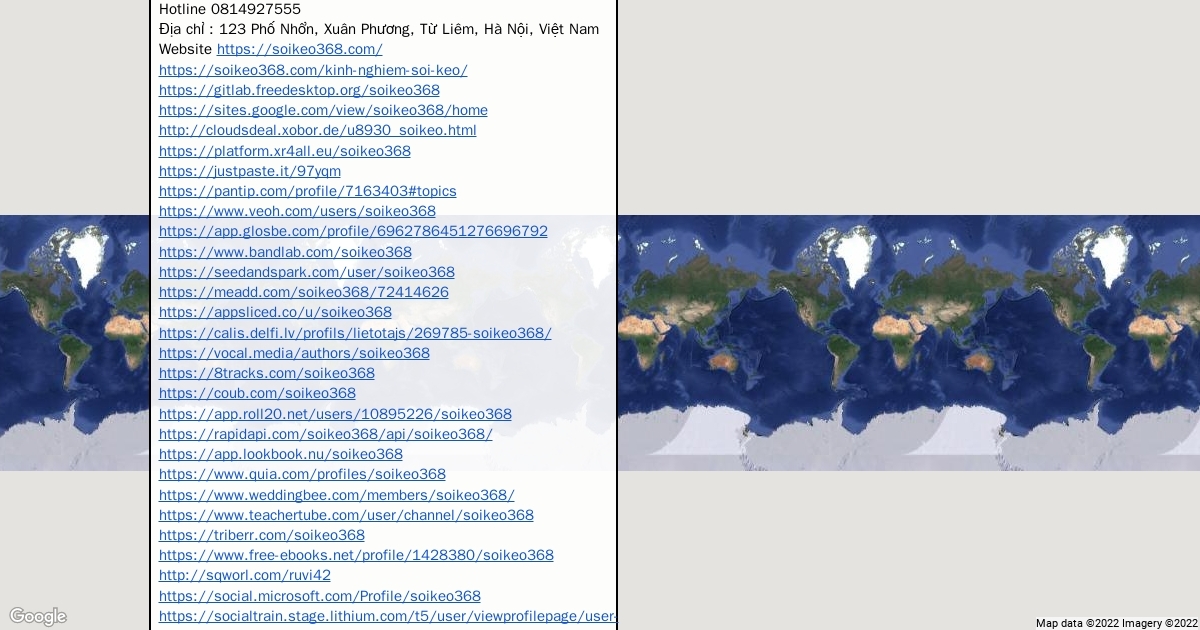Open the pantip.com profile topics link

coord(307,191)
